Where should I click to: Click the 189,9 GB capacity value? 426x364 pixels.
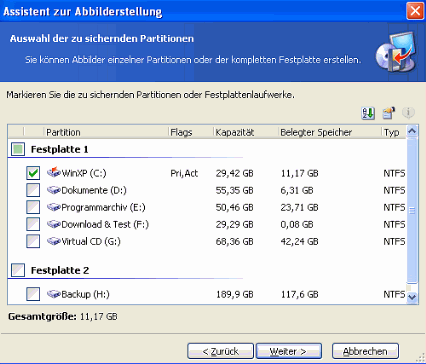(234, 294)
